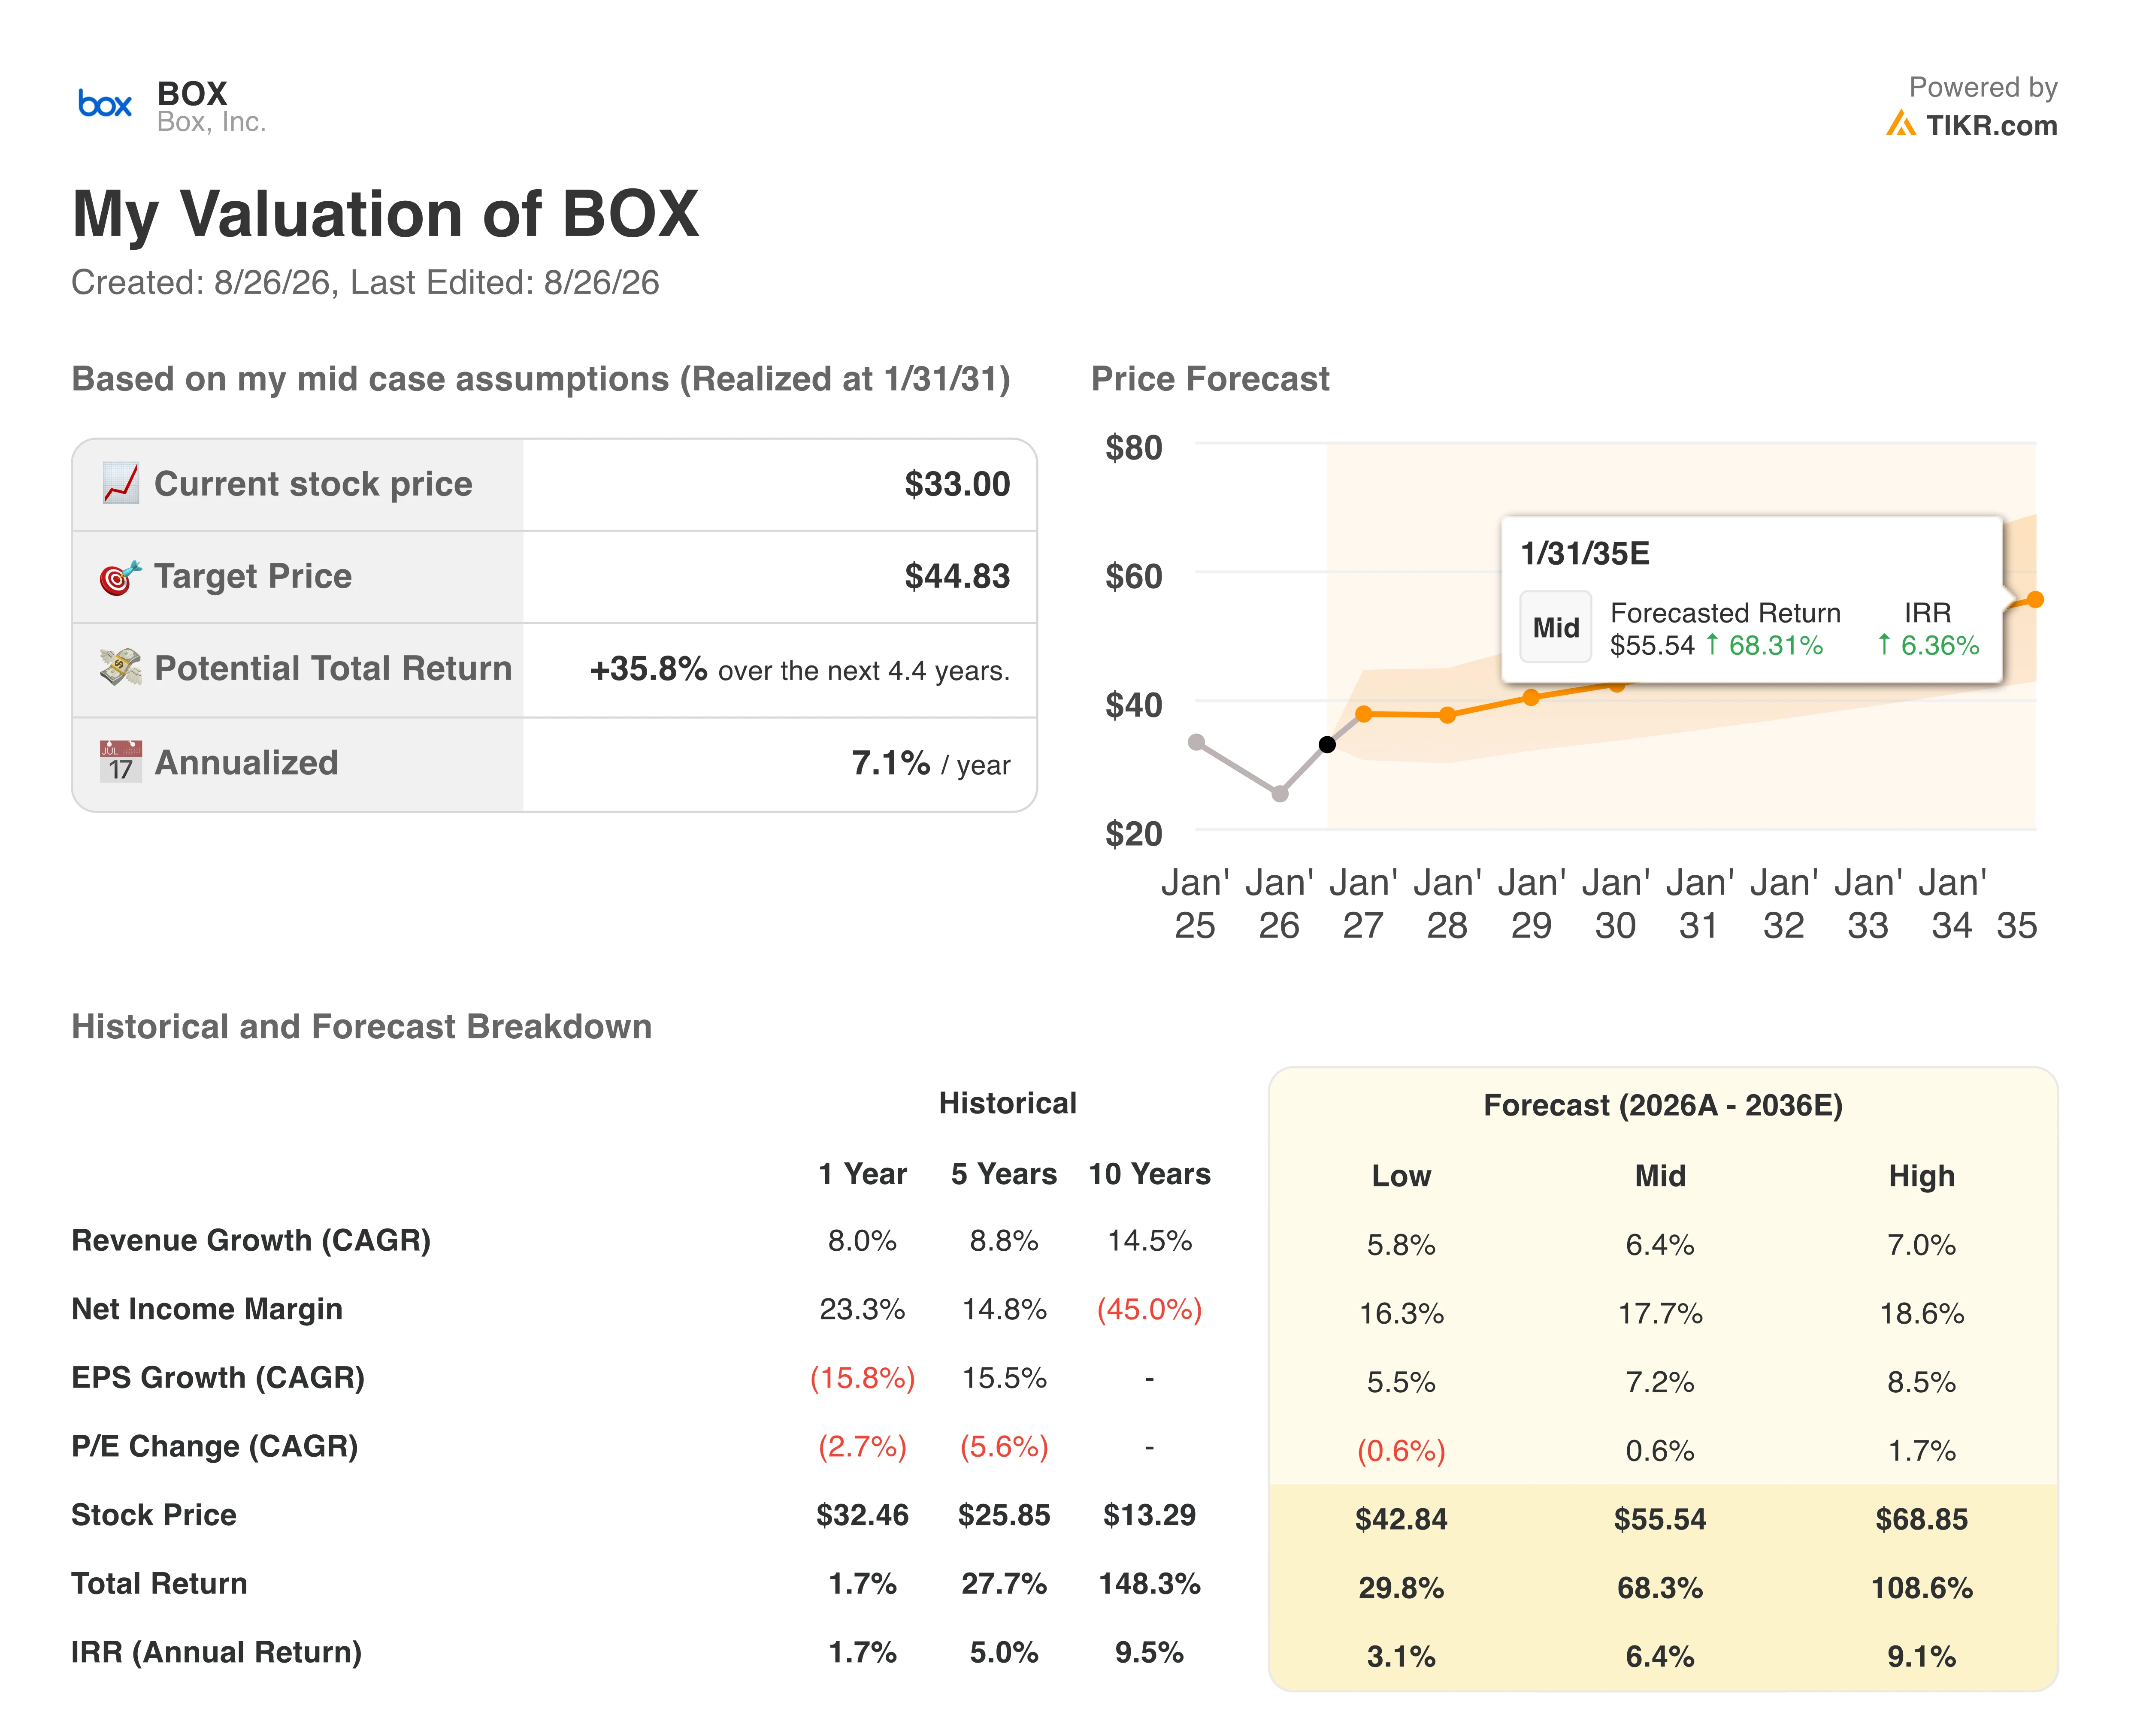
Task: Click the stock chart icon beside Current stock price
Action: coord(121,483)
